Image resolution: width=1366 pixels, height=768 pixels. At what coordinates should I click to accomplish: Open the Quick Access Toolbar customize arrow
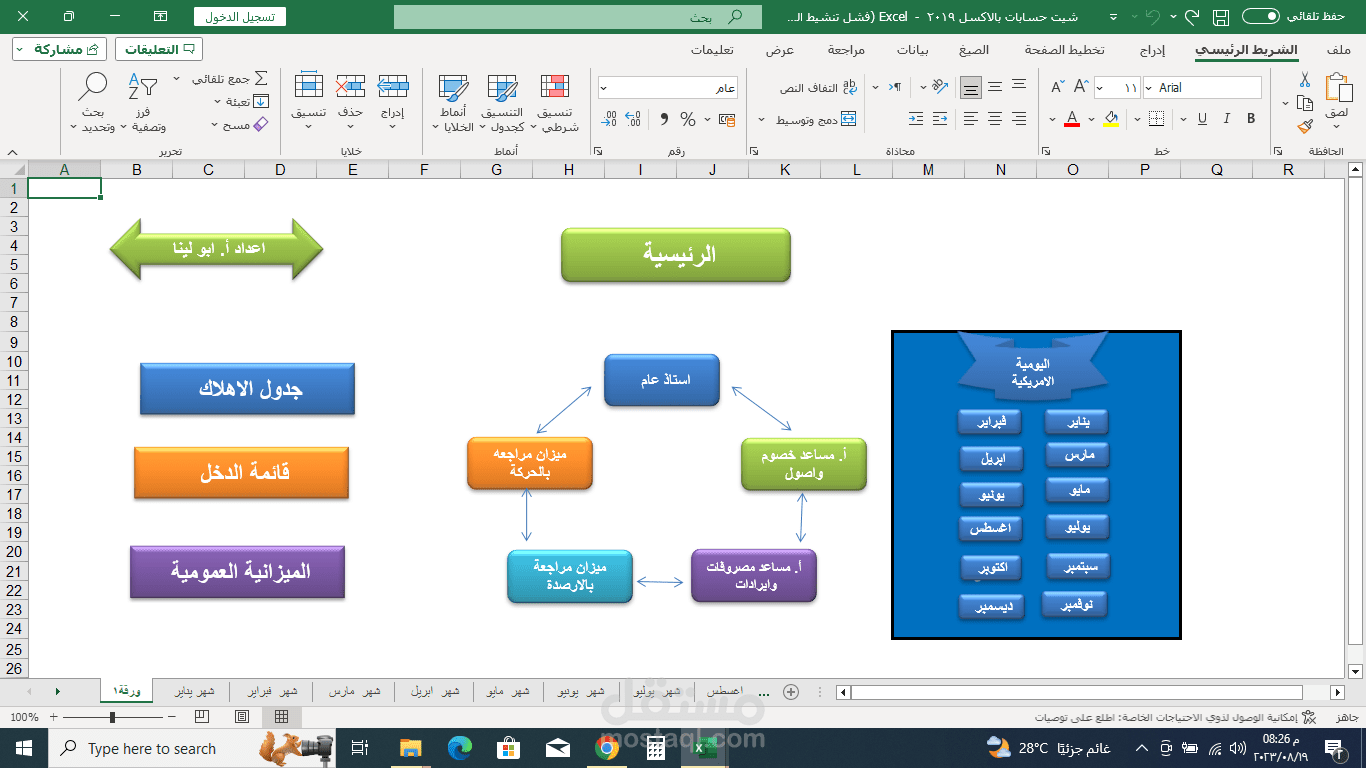click(x=1113, y=17)
